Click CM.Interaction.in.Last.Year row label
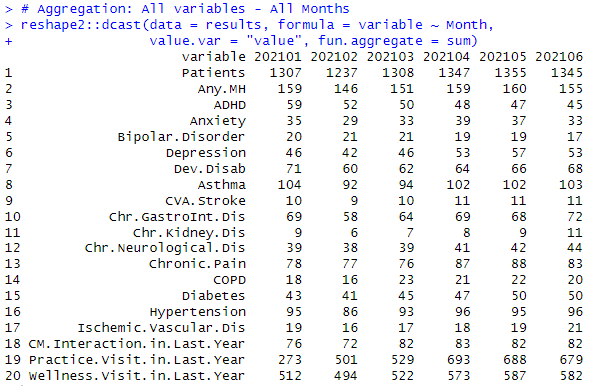The image size is (600, 386). 136,344
